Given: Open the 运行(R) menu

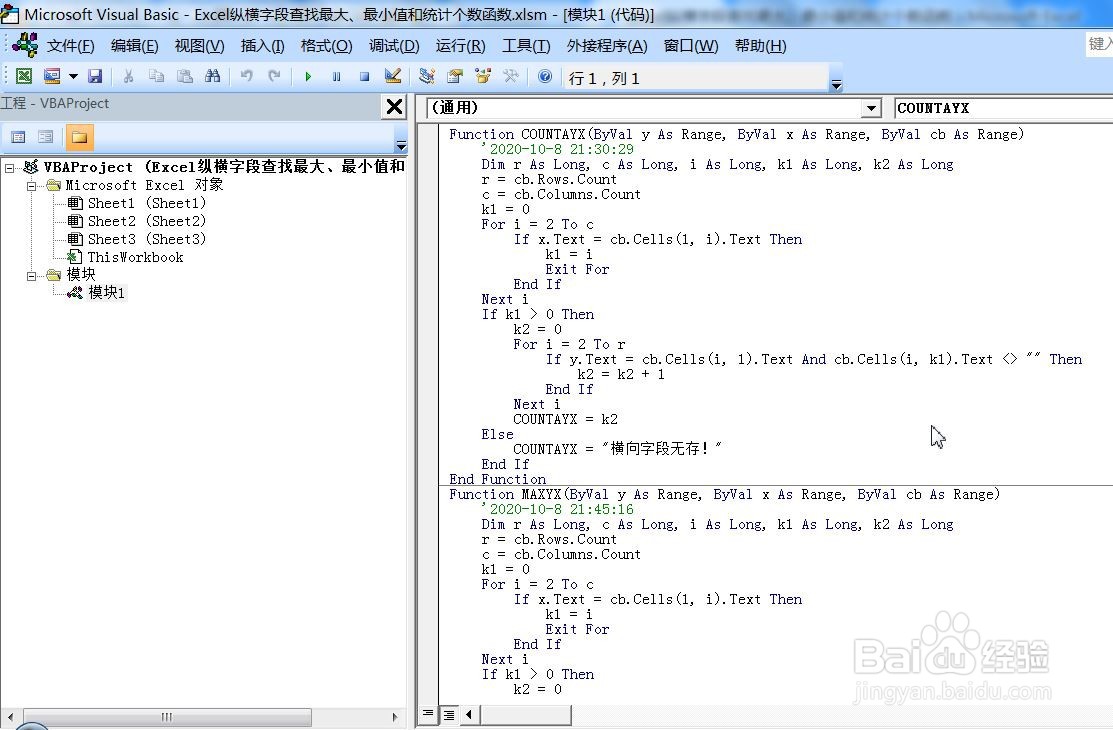Looking at the screenshot, I should [459, 45].
